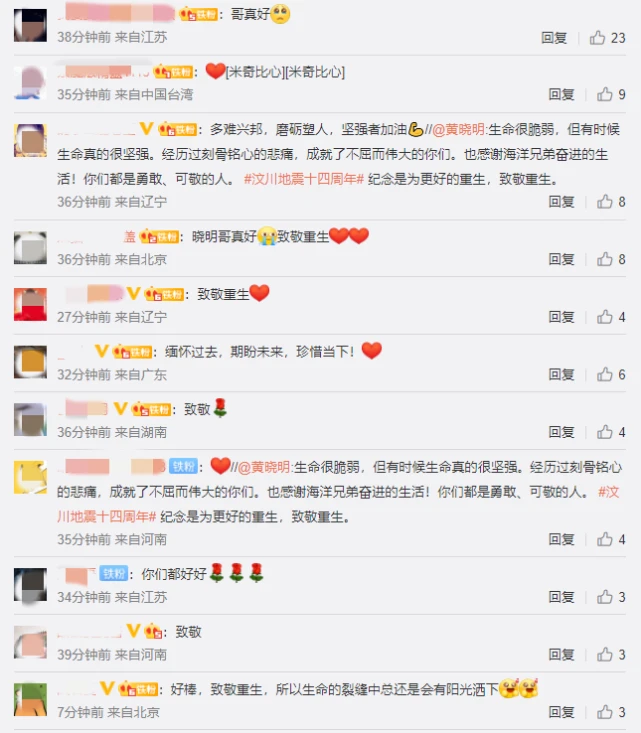
Task: Like the comment with 23 likes
Action: pyautogui.click(x=597, y=37)
